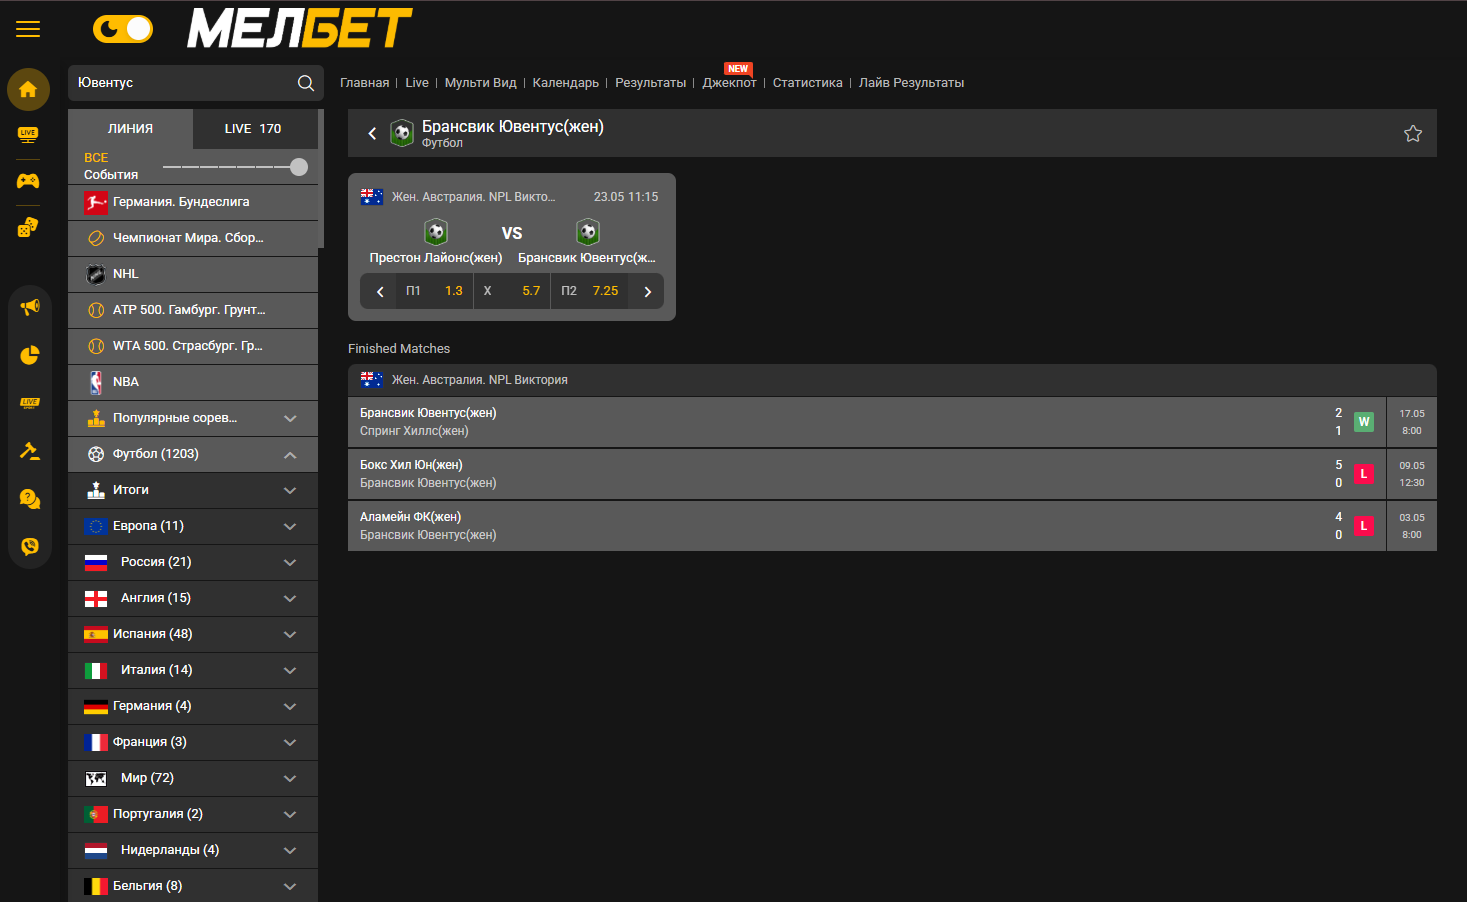Open Германия. Бундеслига in sidebar
1467x902 pixels.
pos(193,202)
